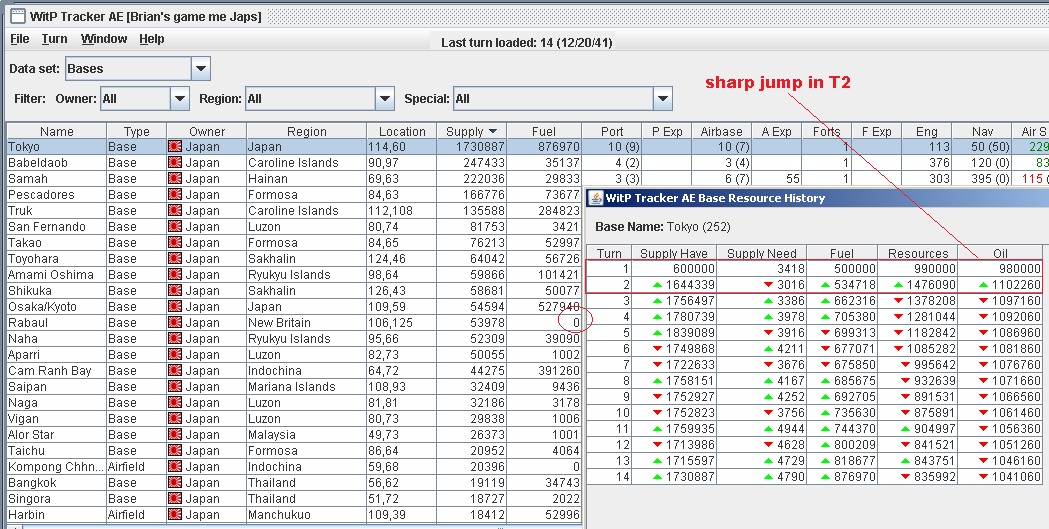Screen dimensions: 1049x529
Task: Sort by the Nav column header
Action: tap(982, 131)
